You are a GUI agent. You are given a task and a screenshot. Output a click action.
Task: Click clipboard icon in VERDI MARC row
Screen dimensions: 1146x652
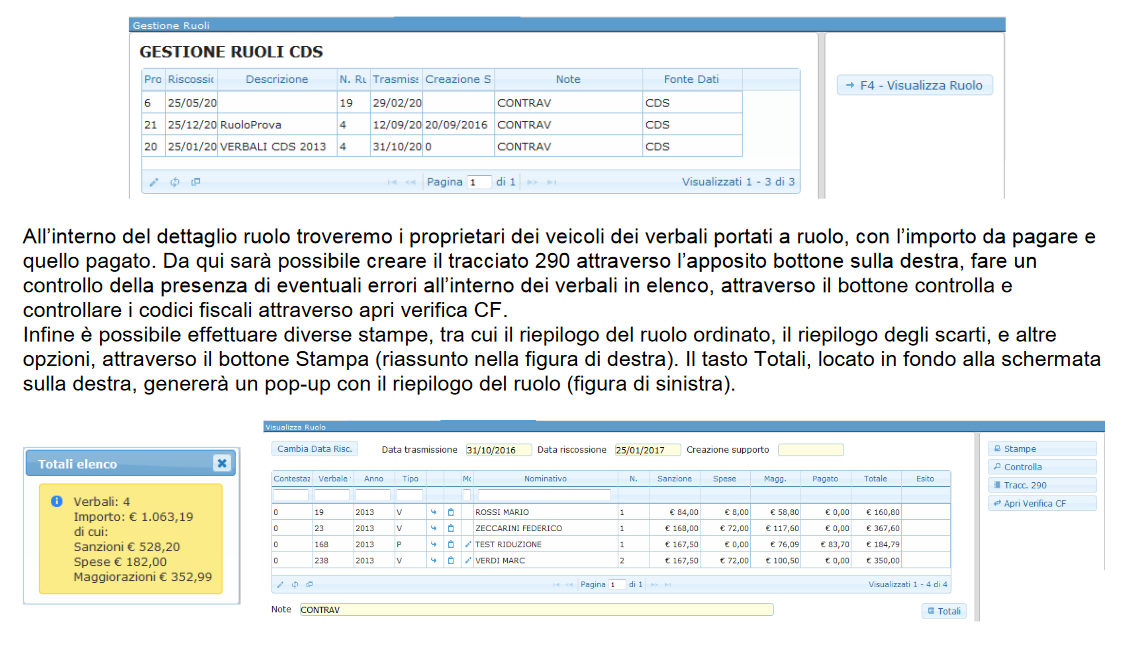(x=451, y=561)
